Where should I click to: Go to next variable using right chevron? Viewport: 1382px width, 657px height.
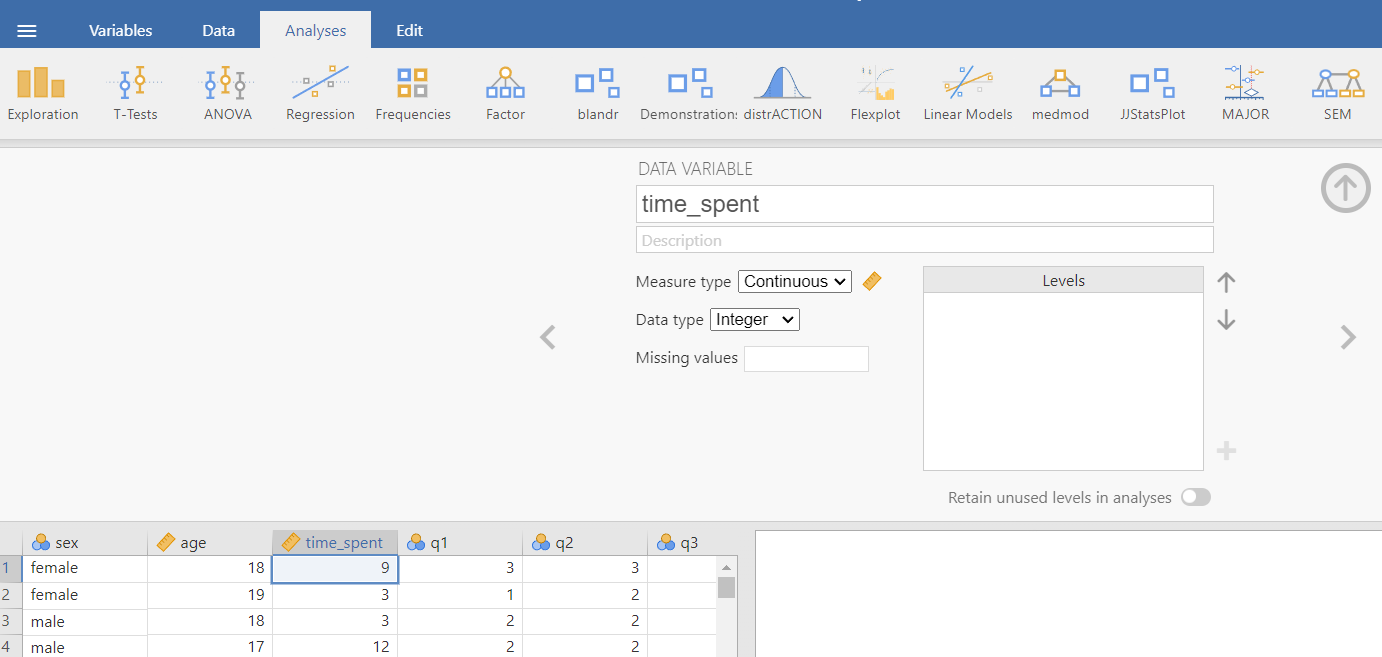pos(1348,338)
